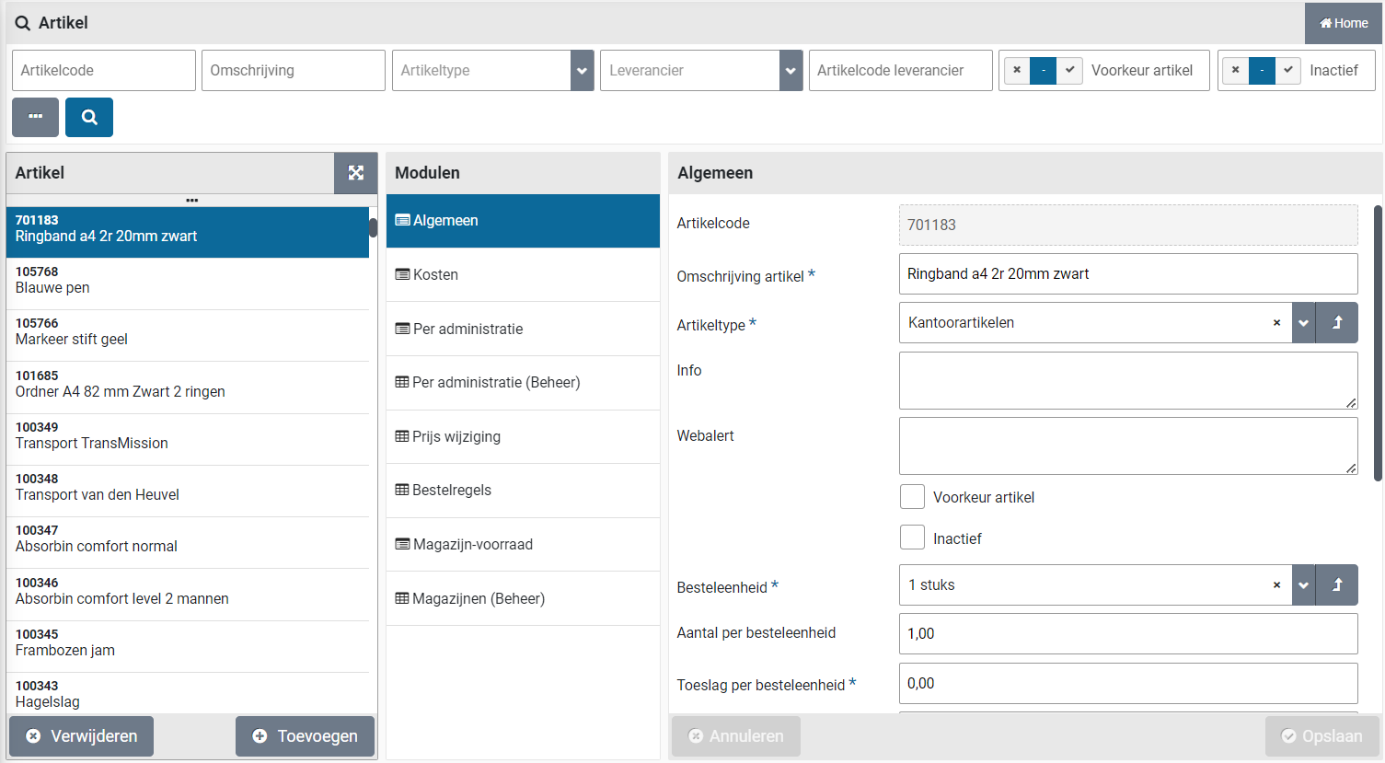The image size is (1385, 763).
Task: Click the Verwijderen button
Action: [x=81, y=736]
